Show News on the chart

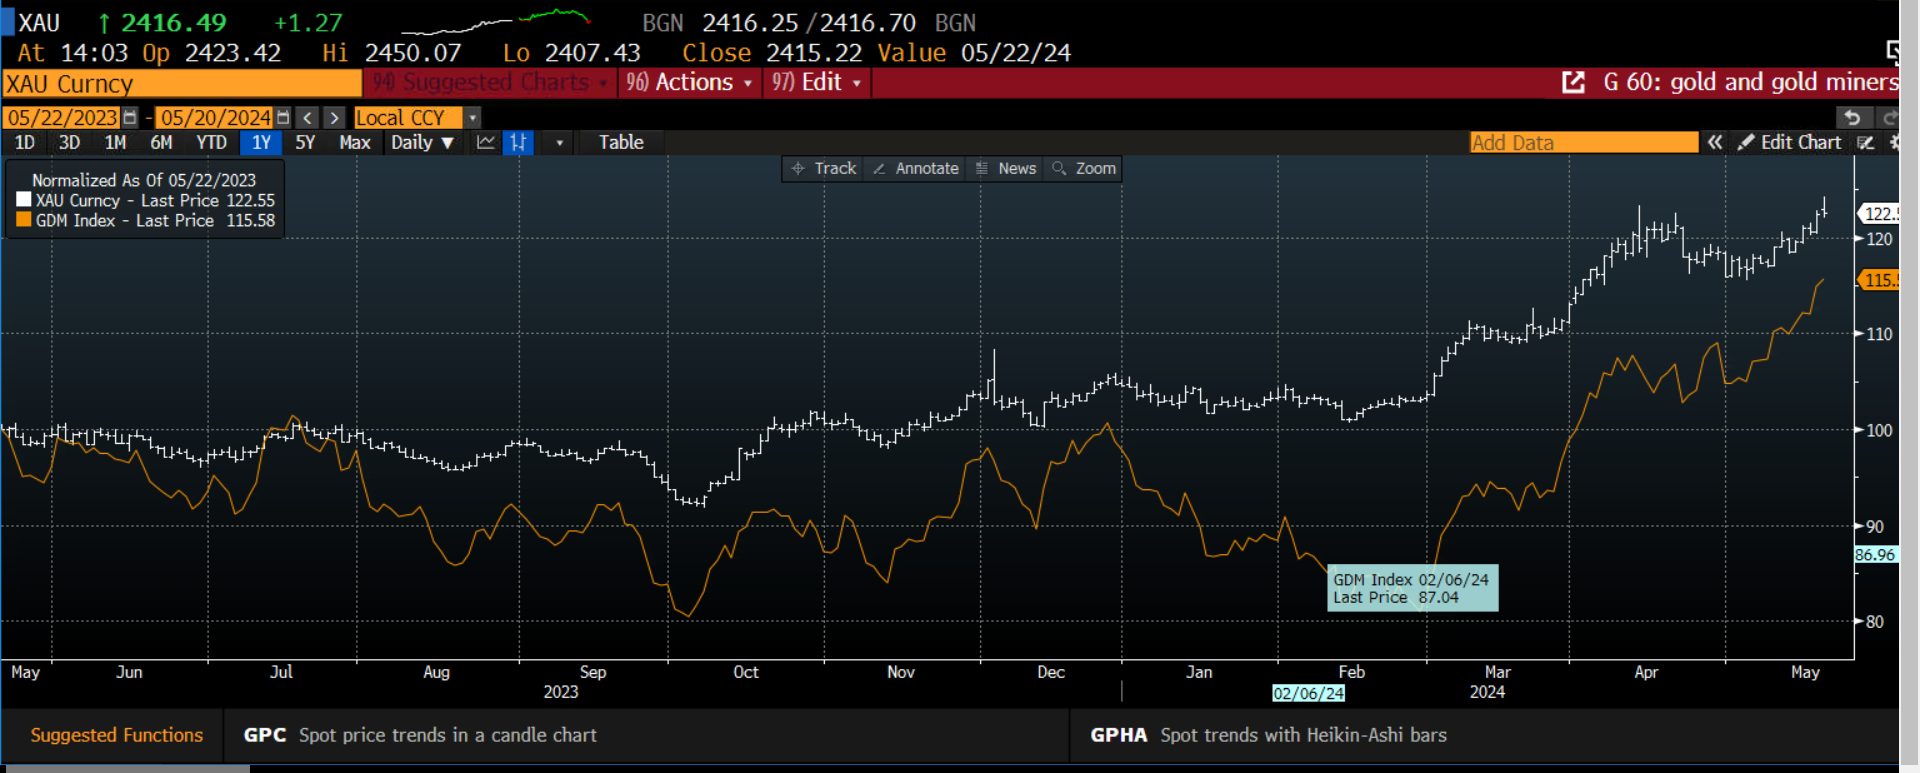(1006, 169)
